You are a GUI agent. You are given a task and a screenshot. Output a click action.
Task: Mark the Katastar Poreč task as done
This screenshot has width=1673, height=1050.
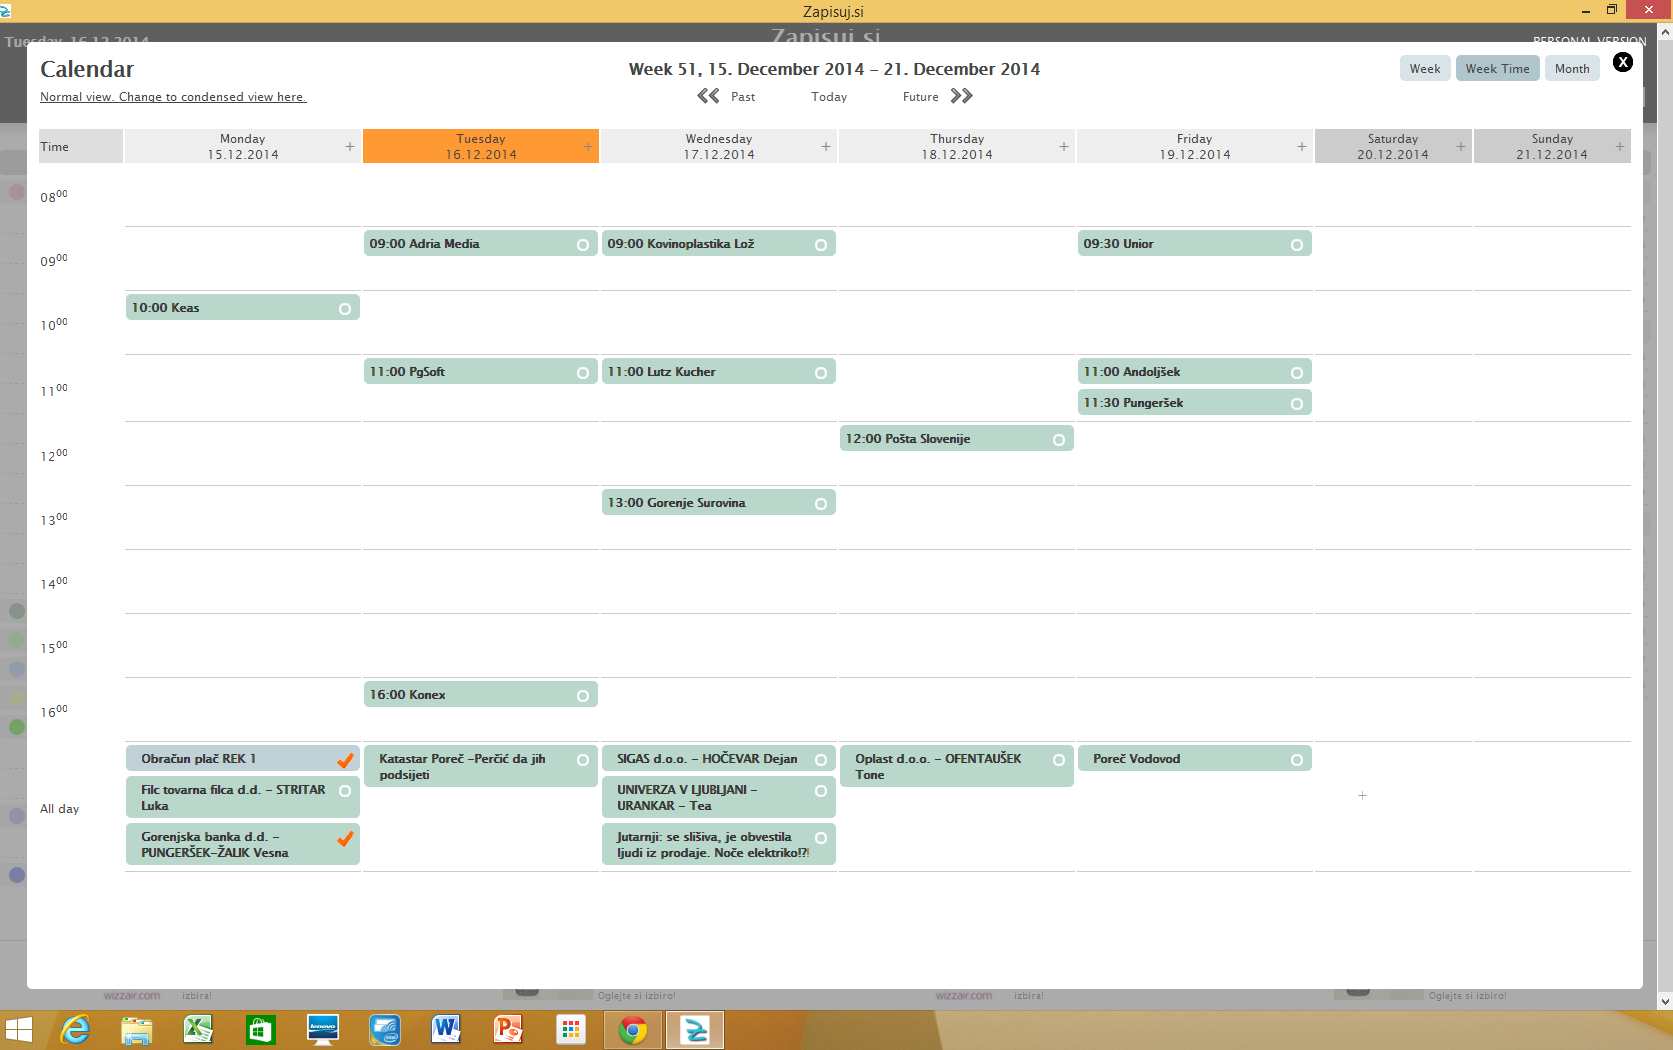click(x=583, y=760)
